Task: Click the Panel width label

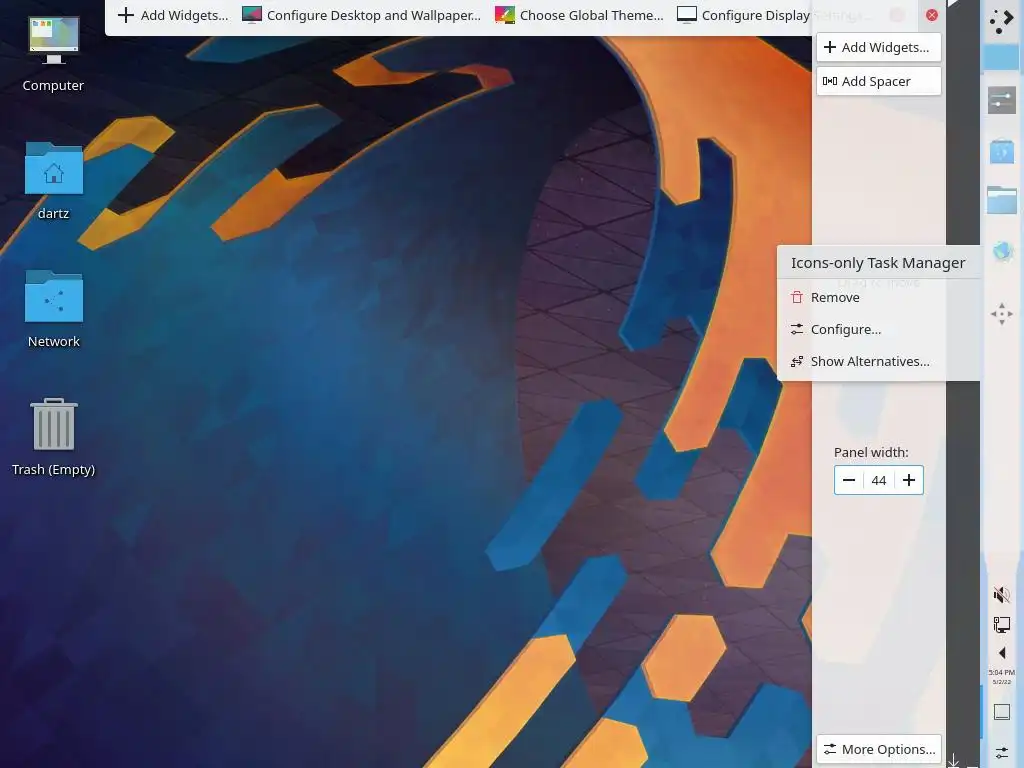Action: pos(871,452)
